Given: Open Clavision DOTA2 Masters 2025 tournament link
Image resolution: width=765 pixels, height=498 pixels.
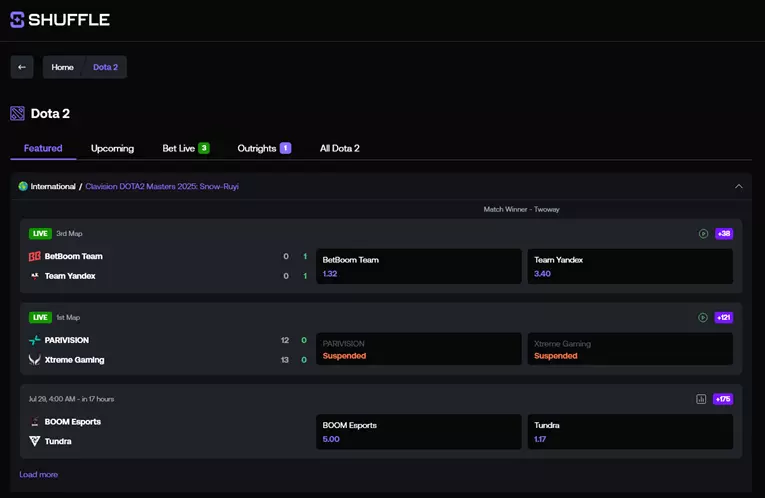Looking at the screenshot, I should coord(162,186).
